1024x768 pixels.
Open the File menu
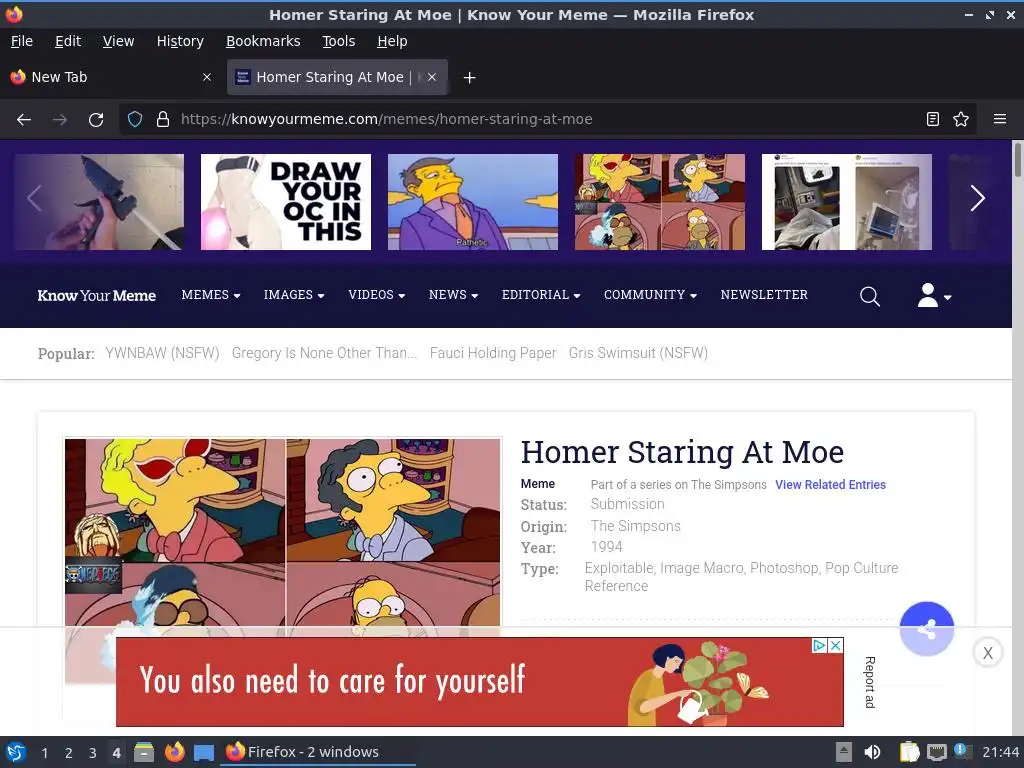pyautogui.click(x=22, y=41)
